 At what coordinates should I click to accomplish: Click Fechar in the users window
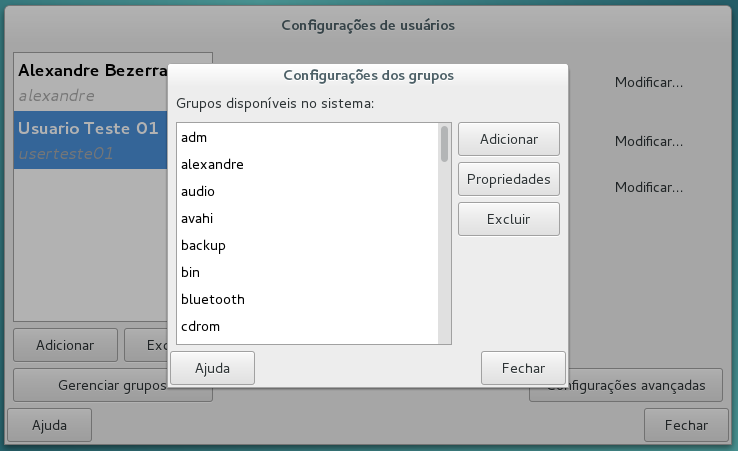(686, 425)
